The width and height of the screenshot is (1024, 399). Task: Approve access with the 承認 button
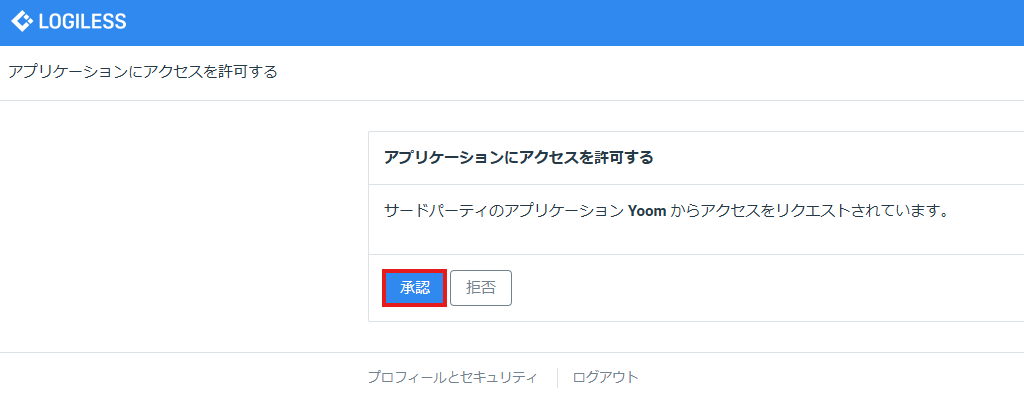(415, 288)
